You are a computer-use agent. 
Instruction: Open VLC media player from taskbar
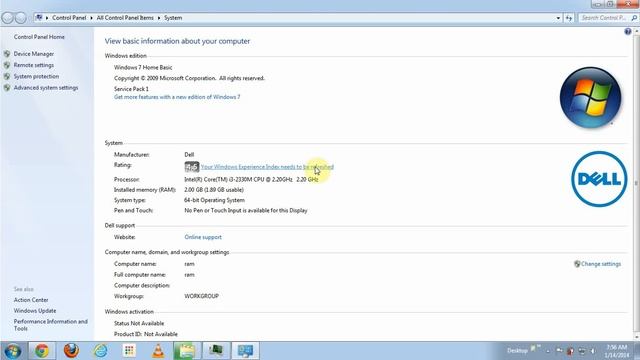coord(158,351)
